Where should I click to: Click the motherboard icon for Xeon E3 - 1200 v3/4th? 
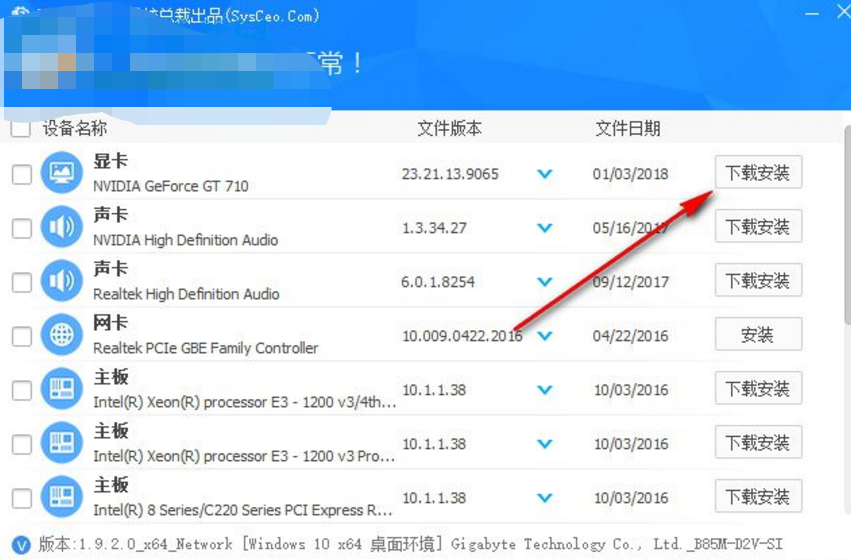62,389
